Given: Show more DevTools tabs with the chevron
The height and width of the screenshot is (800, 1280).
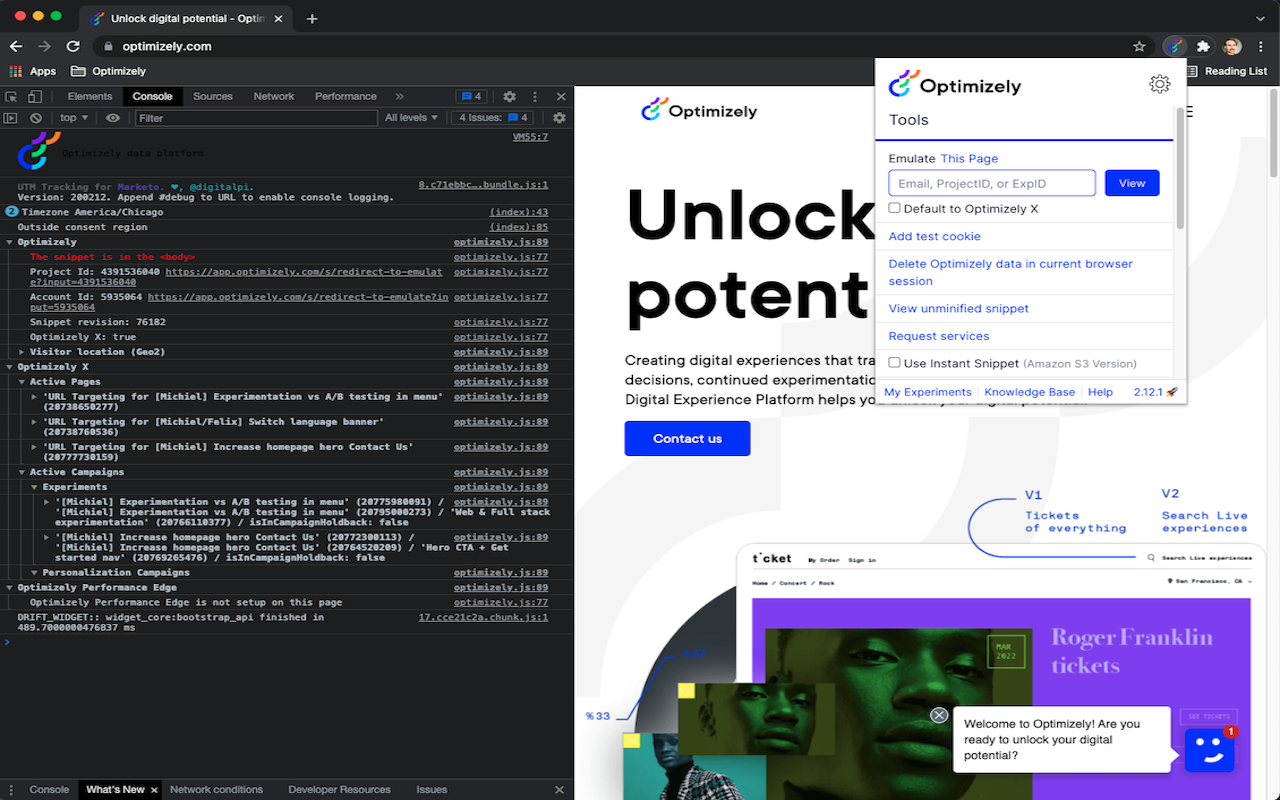Looking at the screenshot, I should (400, 97).
